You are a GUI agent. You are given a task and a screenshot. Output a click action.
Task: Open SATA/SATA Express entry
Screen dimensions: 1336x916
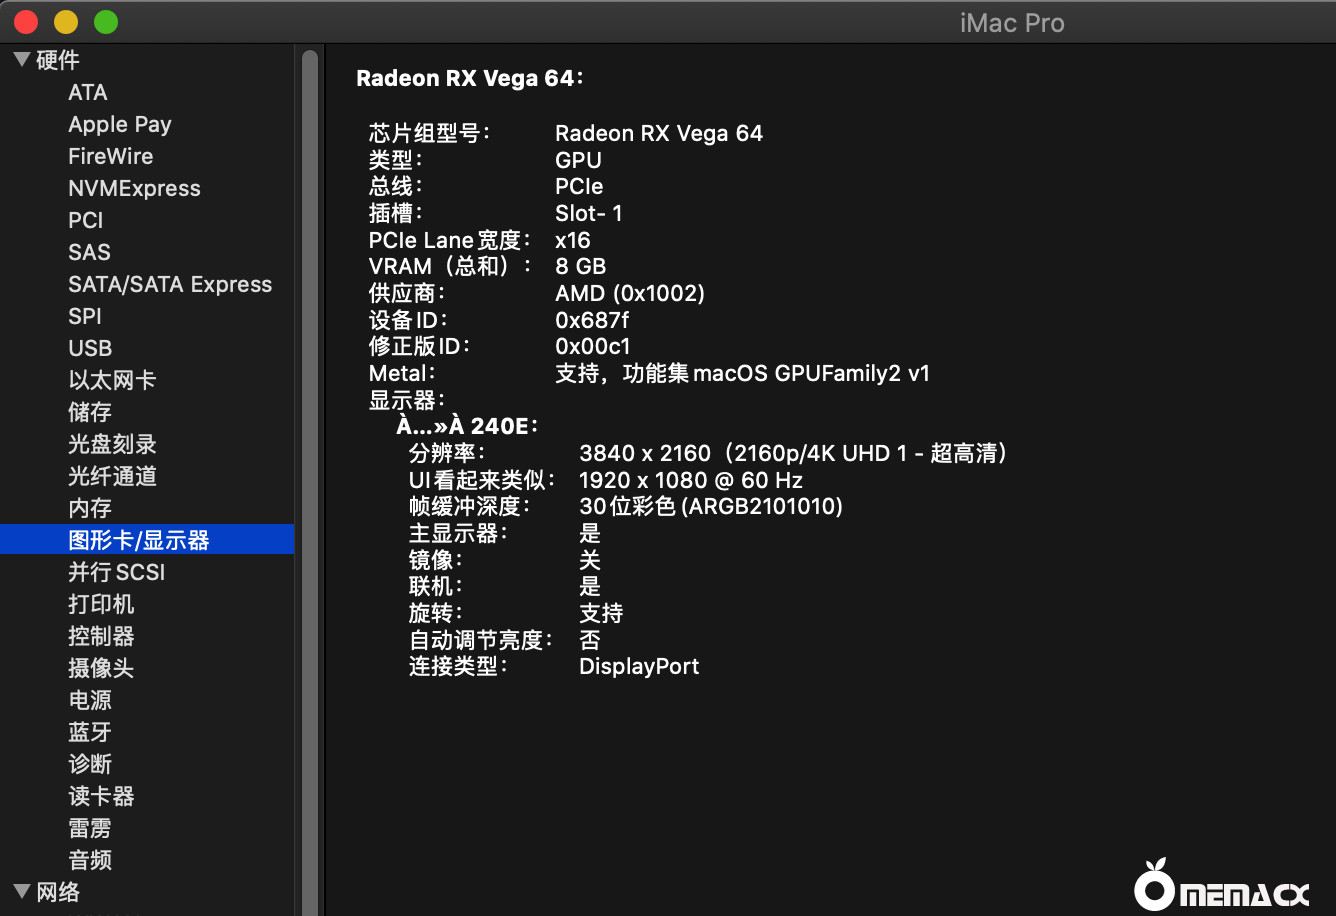169,284
